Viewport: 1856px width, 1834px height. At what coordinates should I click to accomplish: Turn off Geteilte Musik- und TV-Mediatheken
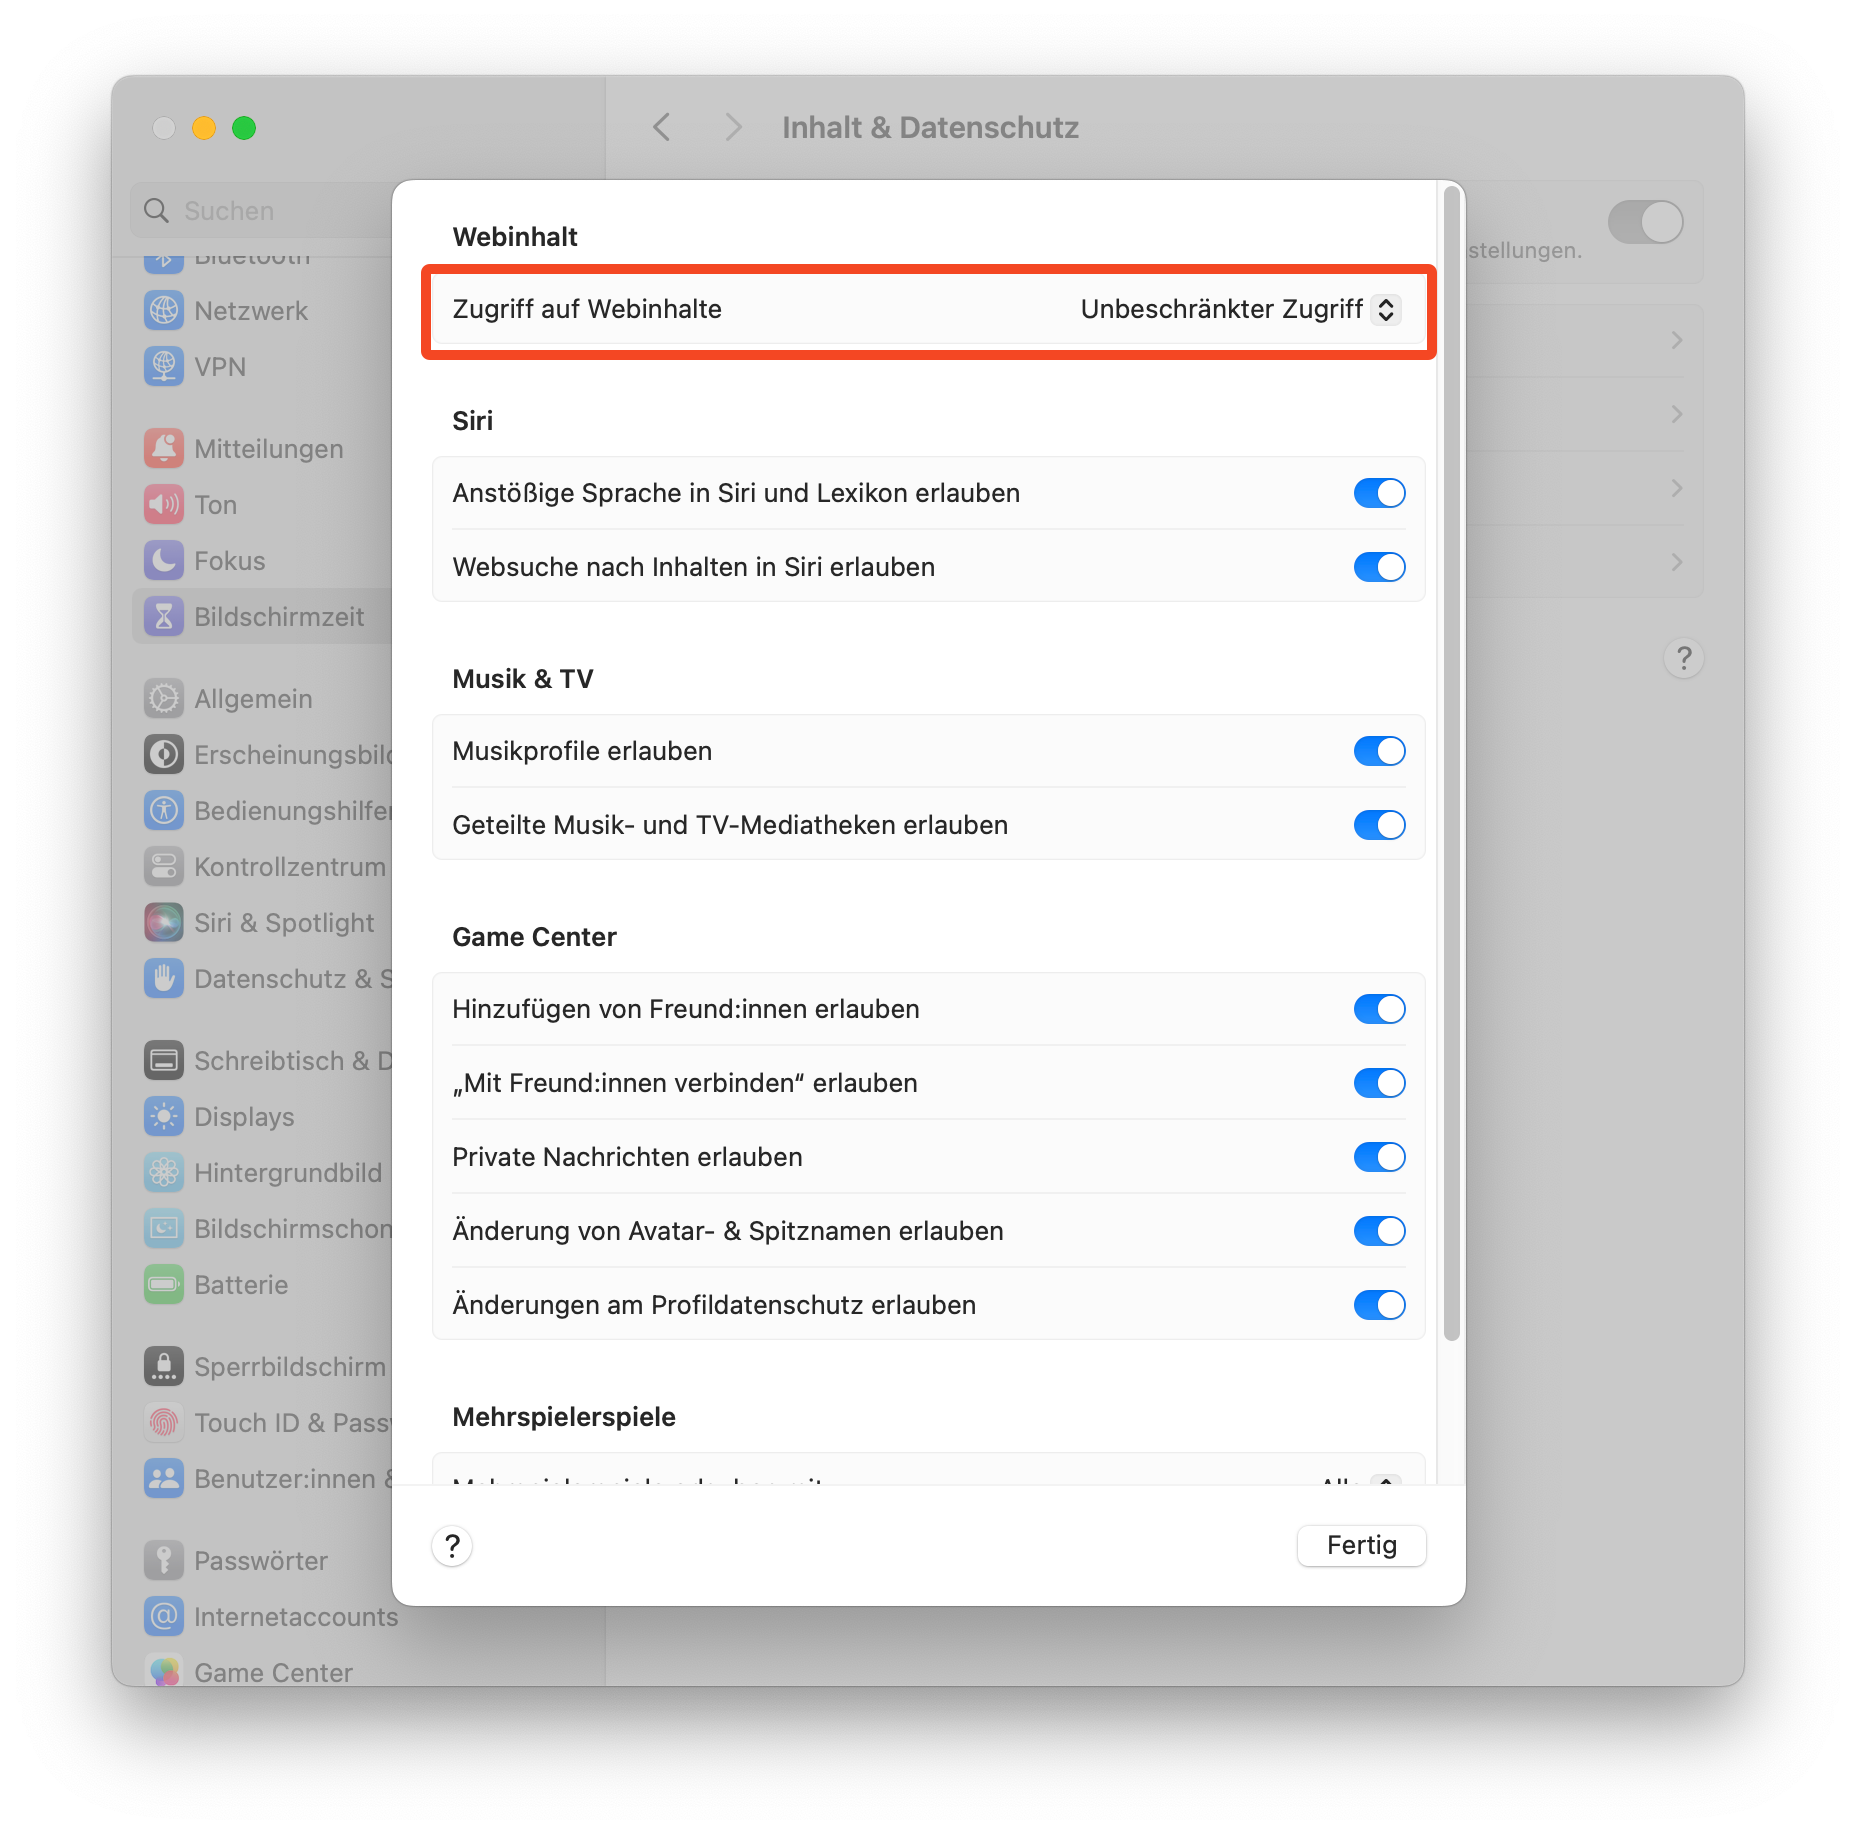1379,825
